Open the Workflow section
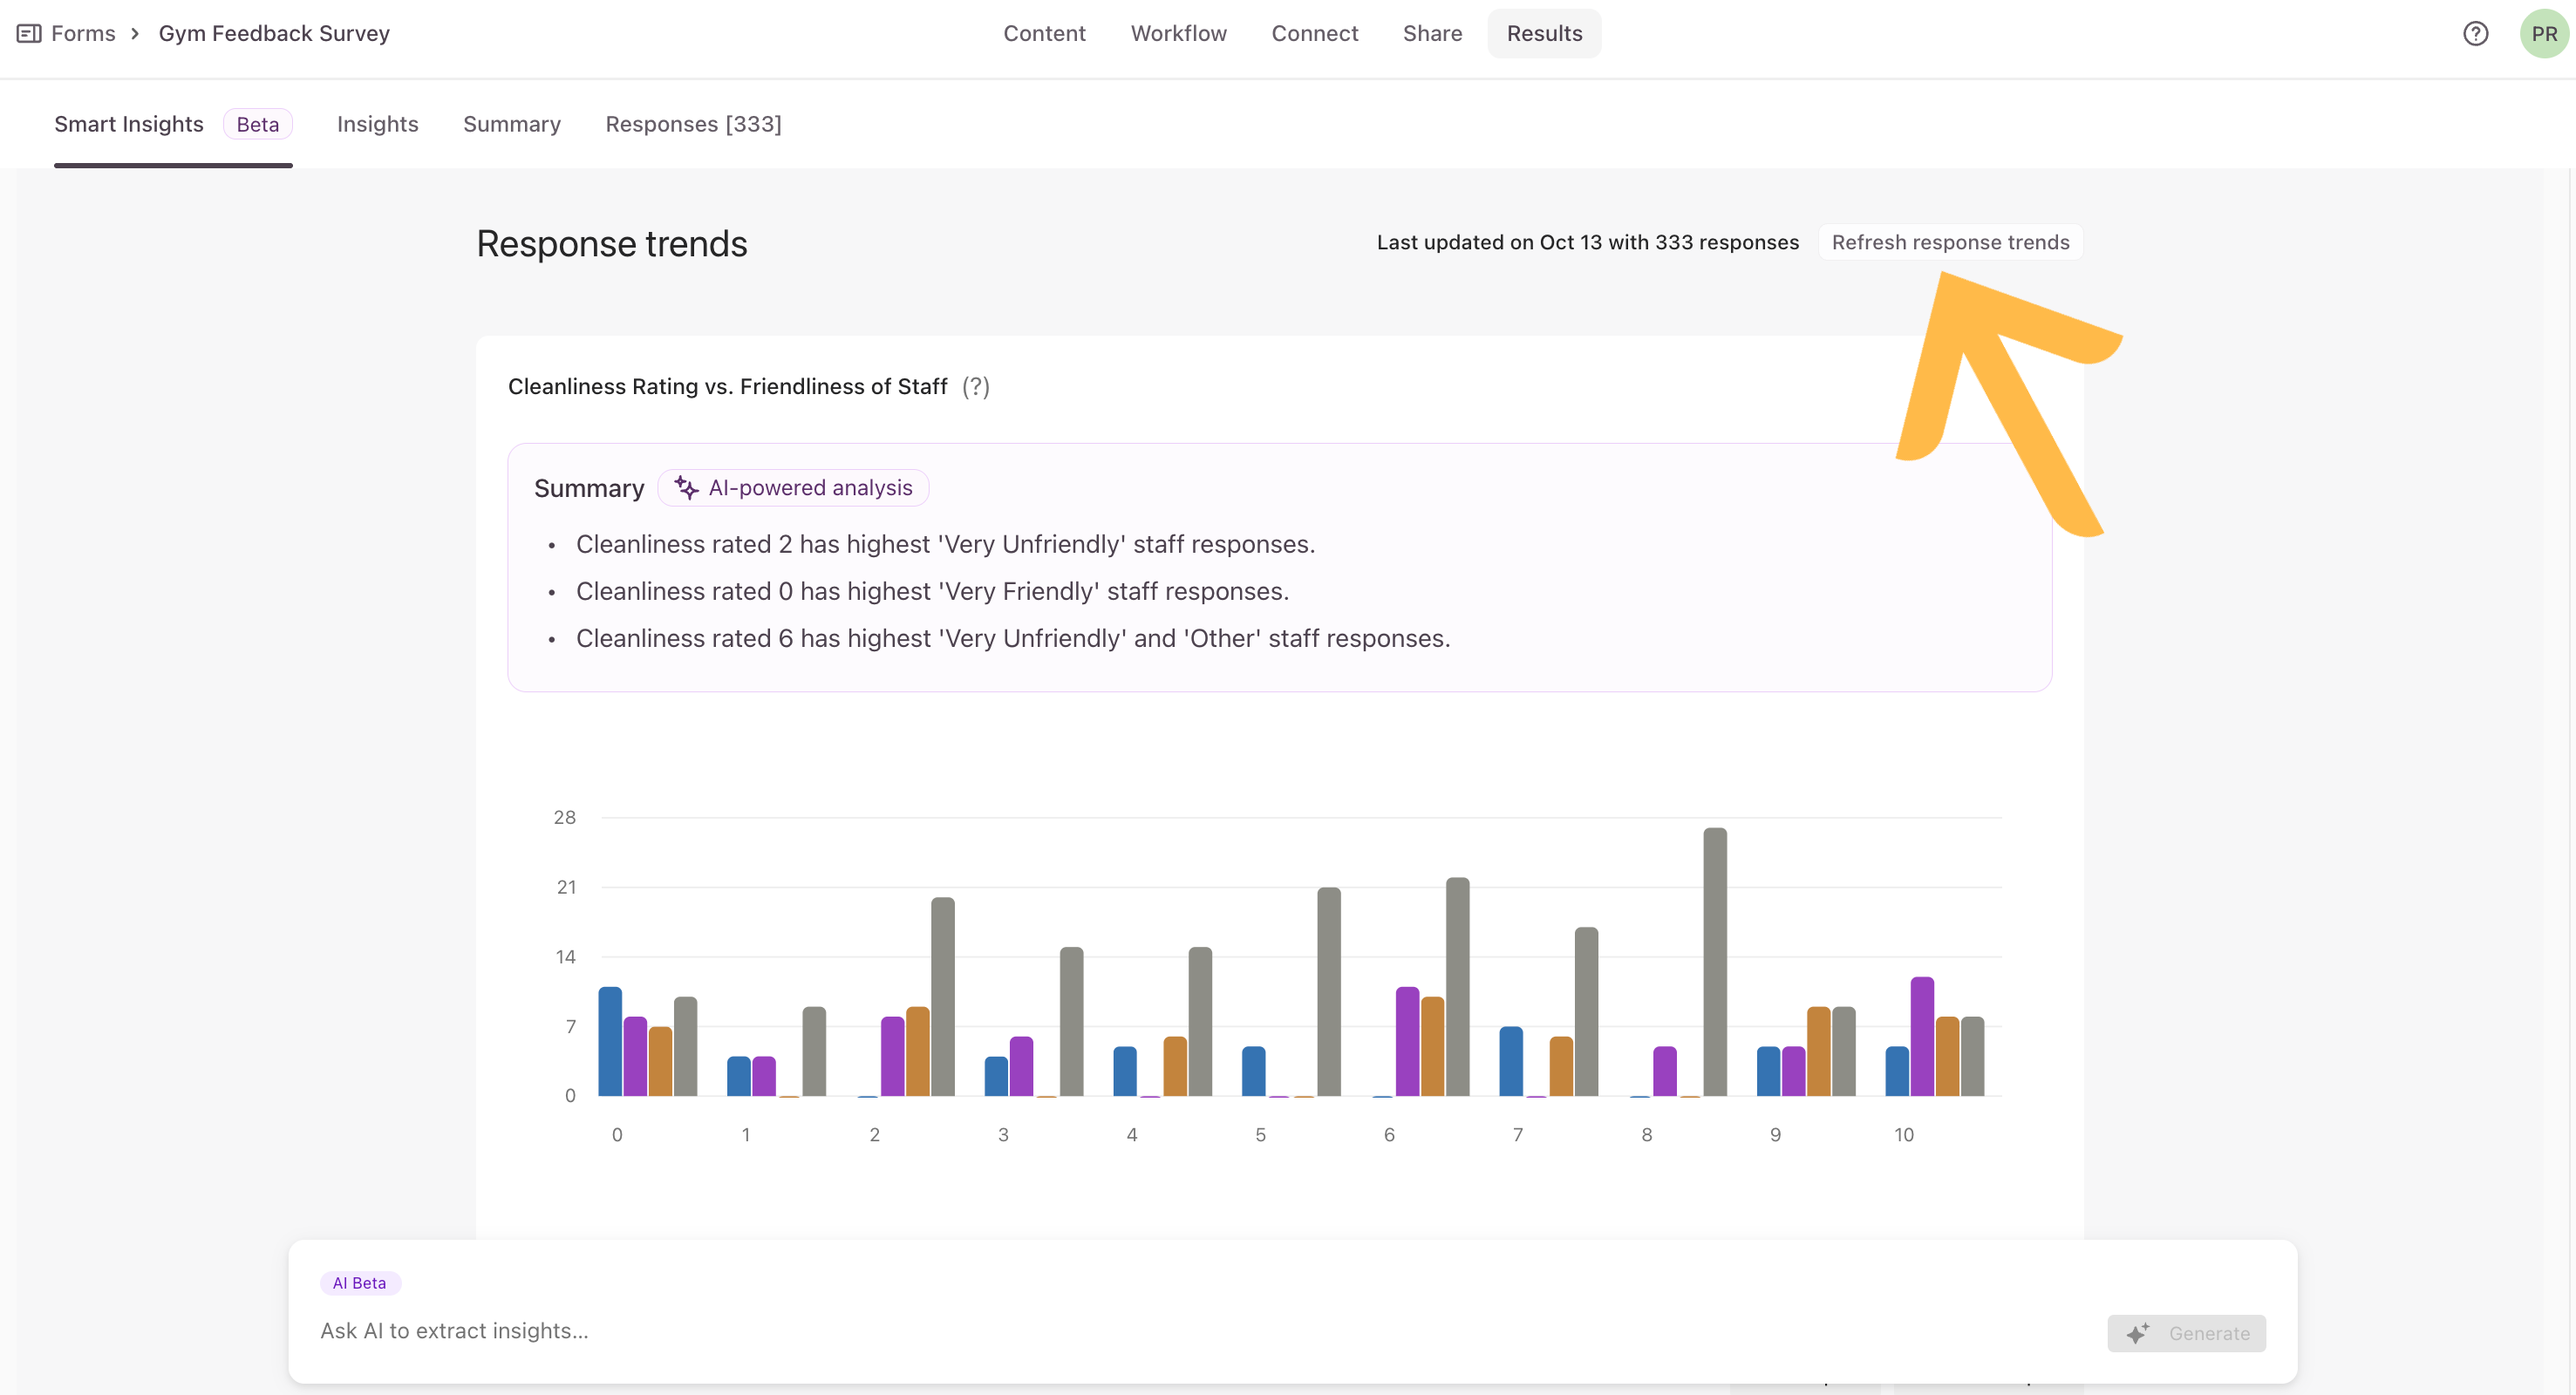This screenshot has height=1395, width=2576. [1178, 34]
